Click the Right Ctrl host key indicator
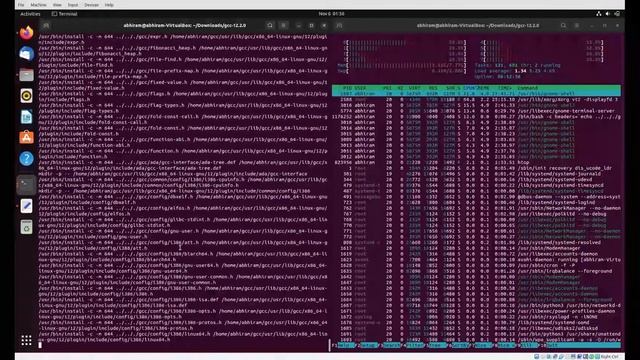 609,357
